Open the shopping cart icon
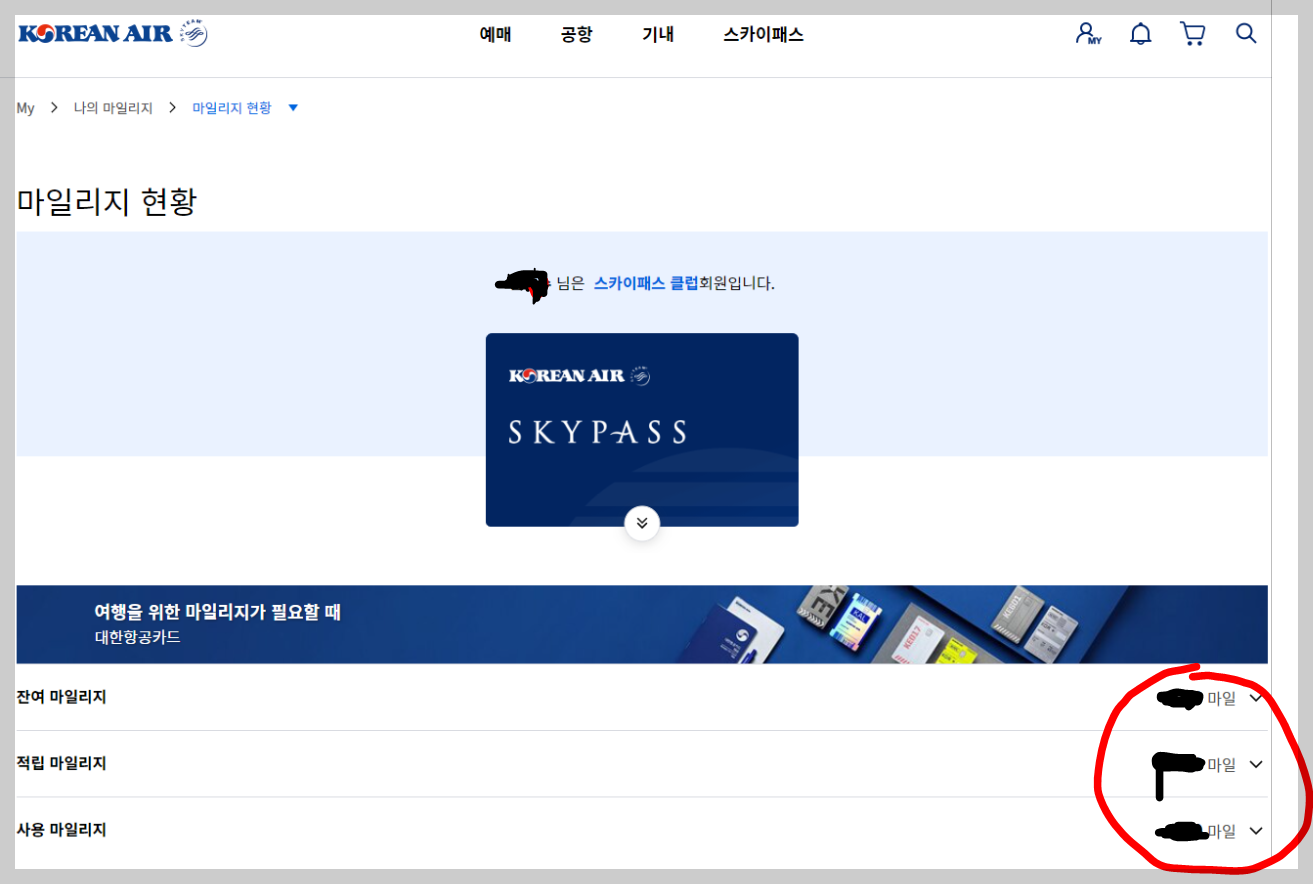 pyautogui.click(x=1192, y=34)
